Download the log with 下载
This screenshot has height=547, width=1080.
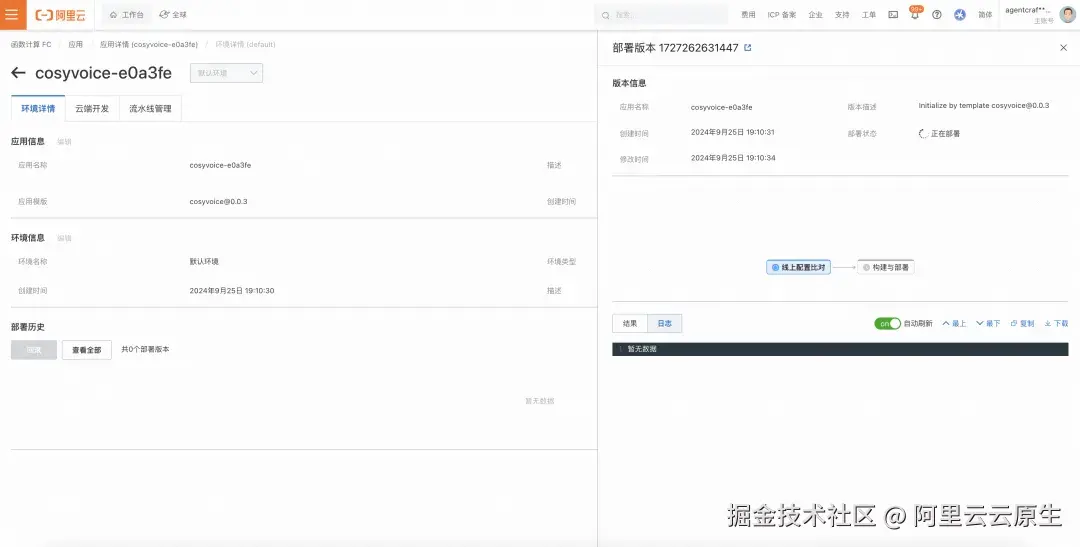point(1057,323)
